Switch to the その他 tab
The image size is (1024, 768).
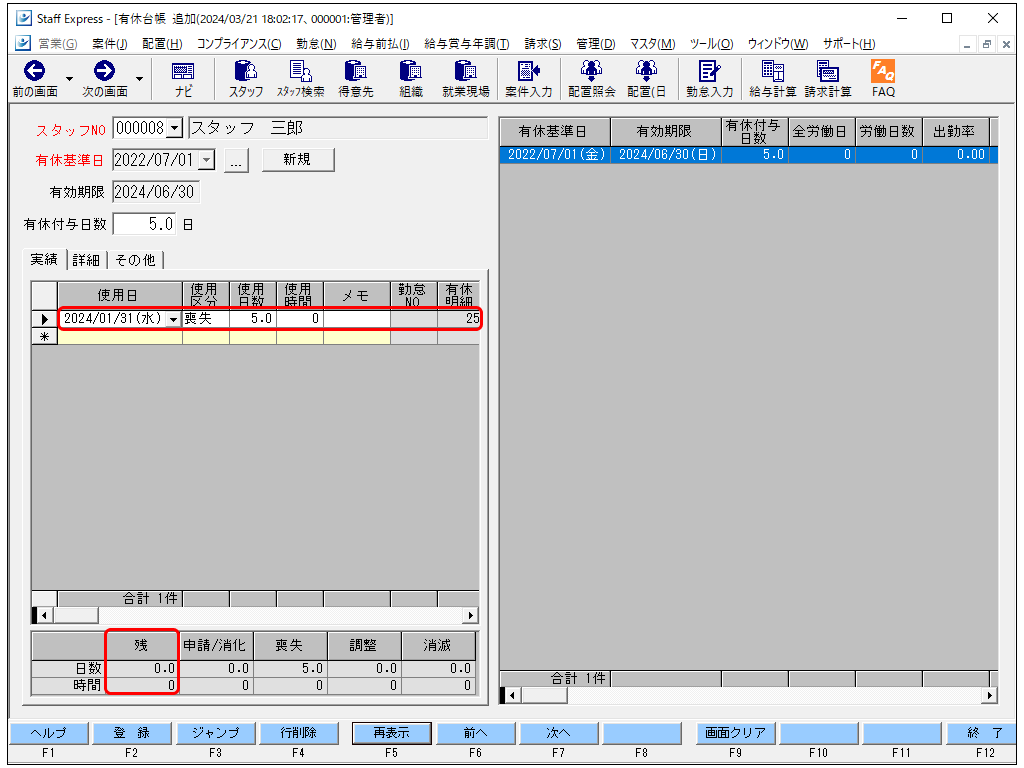coord(135,260)
